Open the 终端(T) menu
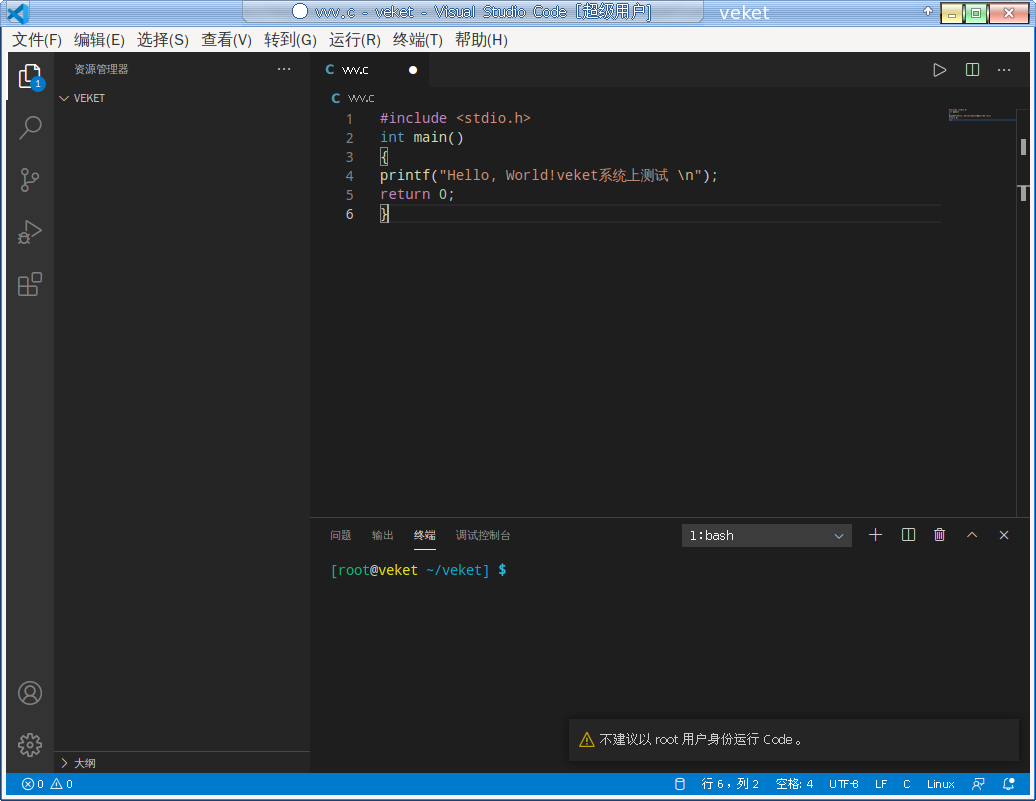This screenshot has height=801, width=1036. [x=418, y=40]
